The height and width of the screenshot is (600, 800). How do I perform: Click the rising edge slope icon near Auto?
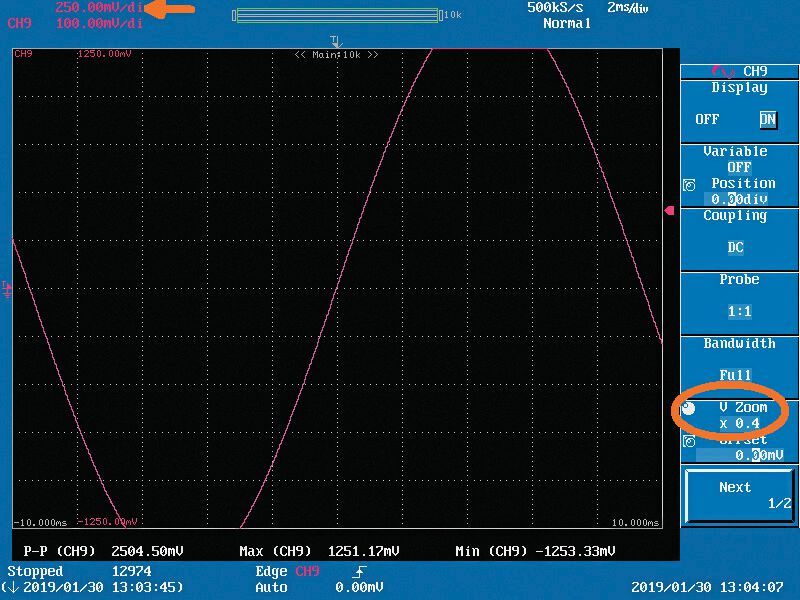[358, 570]
